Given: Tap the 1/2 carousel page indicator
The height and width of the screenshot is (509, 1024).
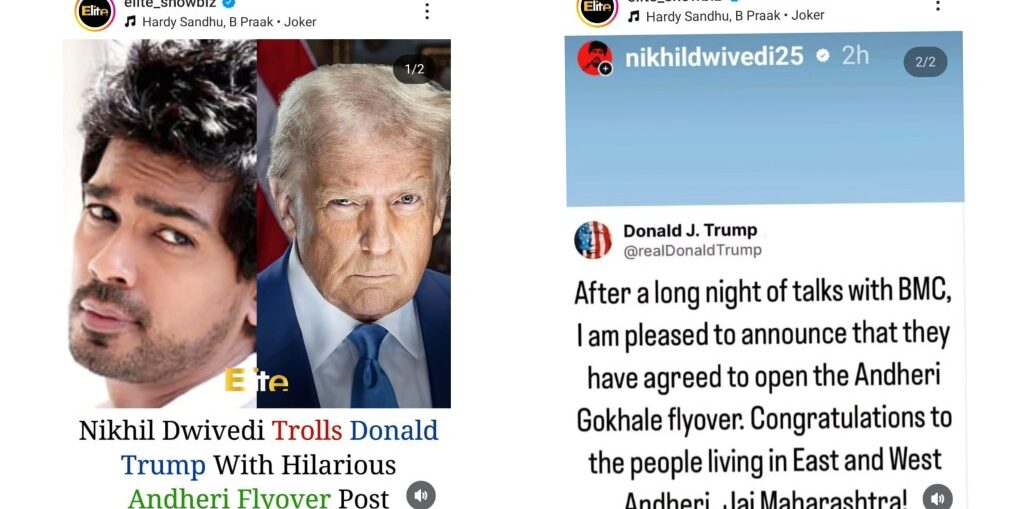Looking at the screenshot, I should pyautogui.click(x=415, y=69).
